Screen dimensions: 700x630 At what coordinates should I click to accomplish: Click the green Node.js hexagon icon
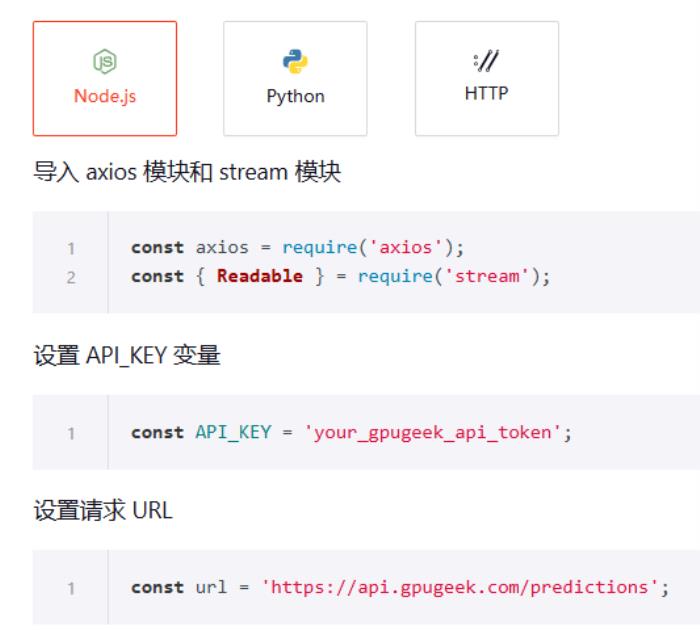pyautogui.click(x=105, y=61)
